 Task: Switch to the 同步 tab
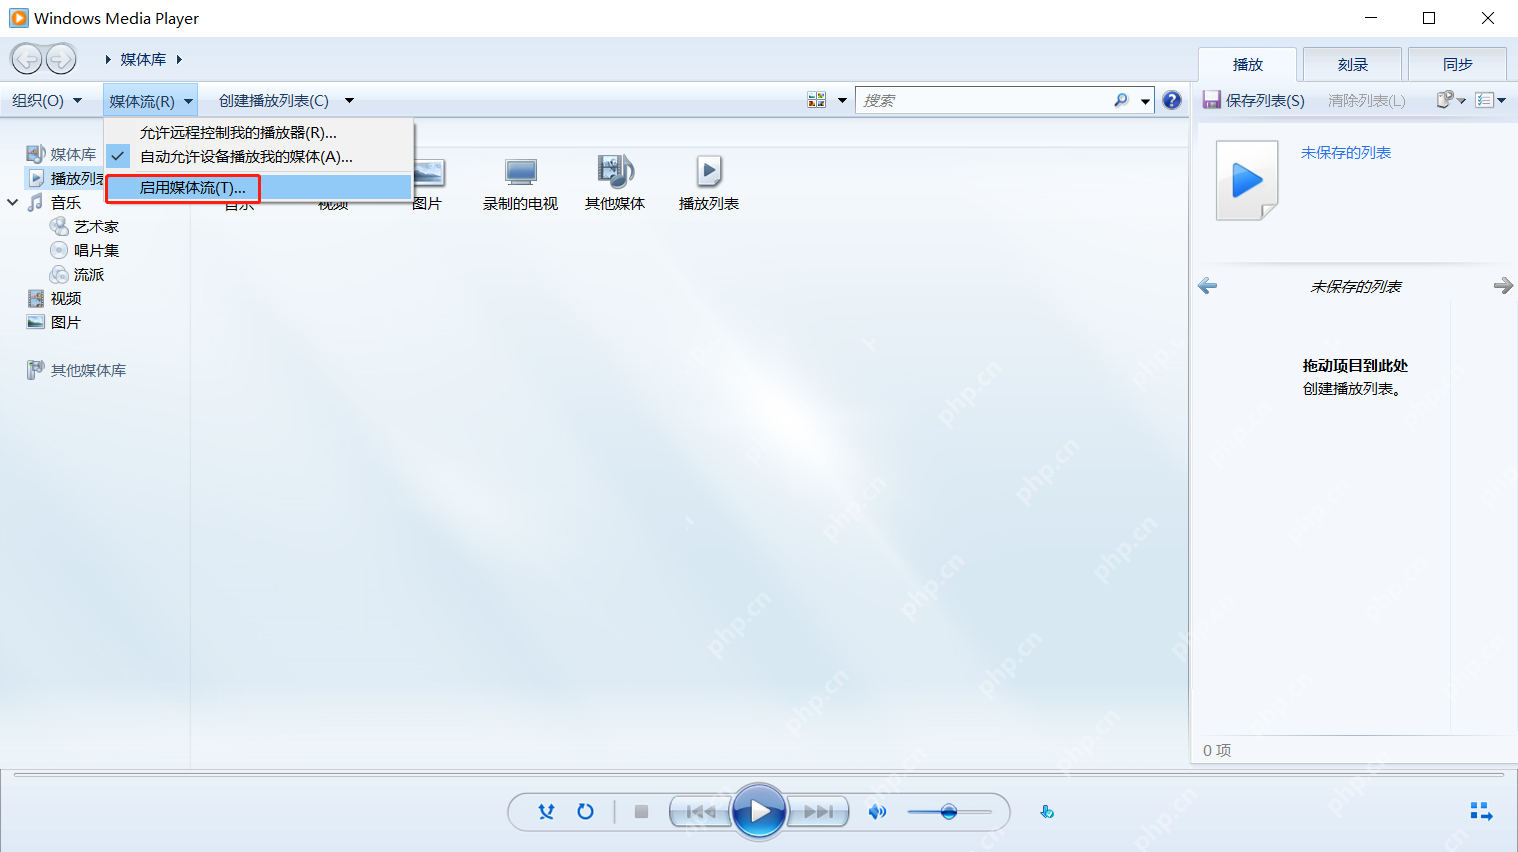click(x=1457, y=64)
